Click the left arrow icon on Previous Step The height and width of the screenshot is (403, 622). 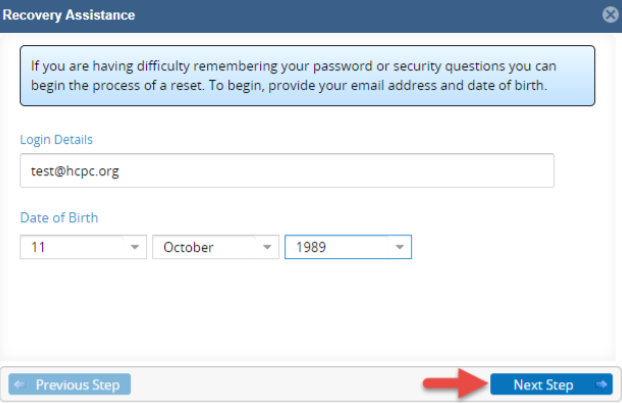(x=19, y=384)
